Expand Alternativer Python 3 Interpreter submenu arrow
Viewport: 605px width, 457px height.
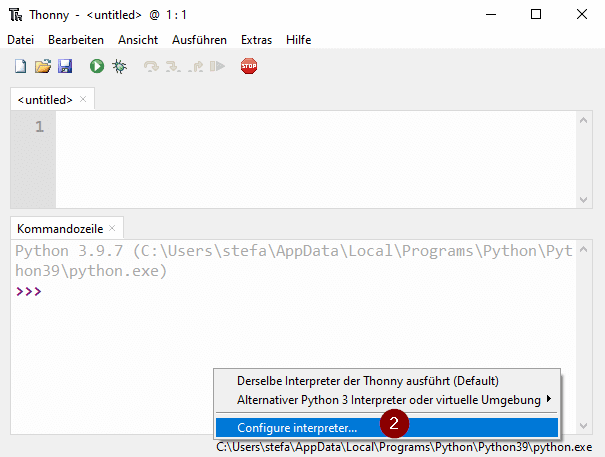pyautogui.click(x=548, y=400)
